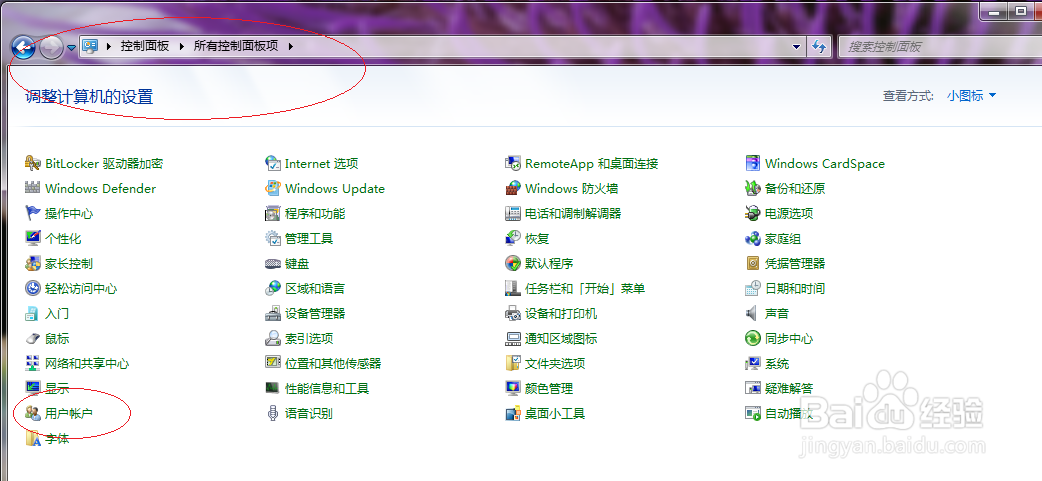Open the 疑难解答 link
Viewport: 1042px width, 481px height.
789,389
